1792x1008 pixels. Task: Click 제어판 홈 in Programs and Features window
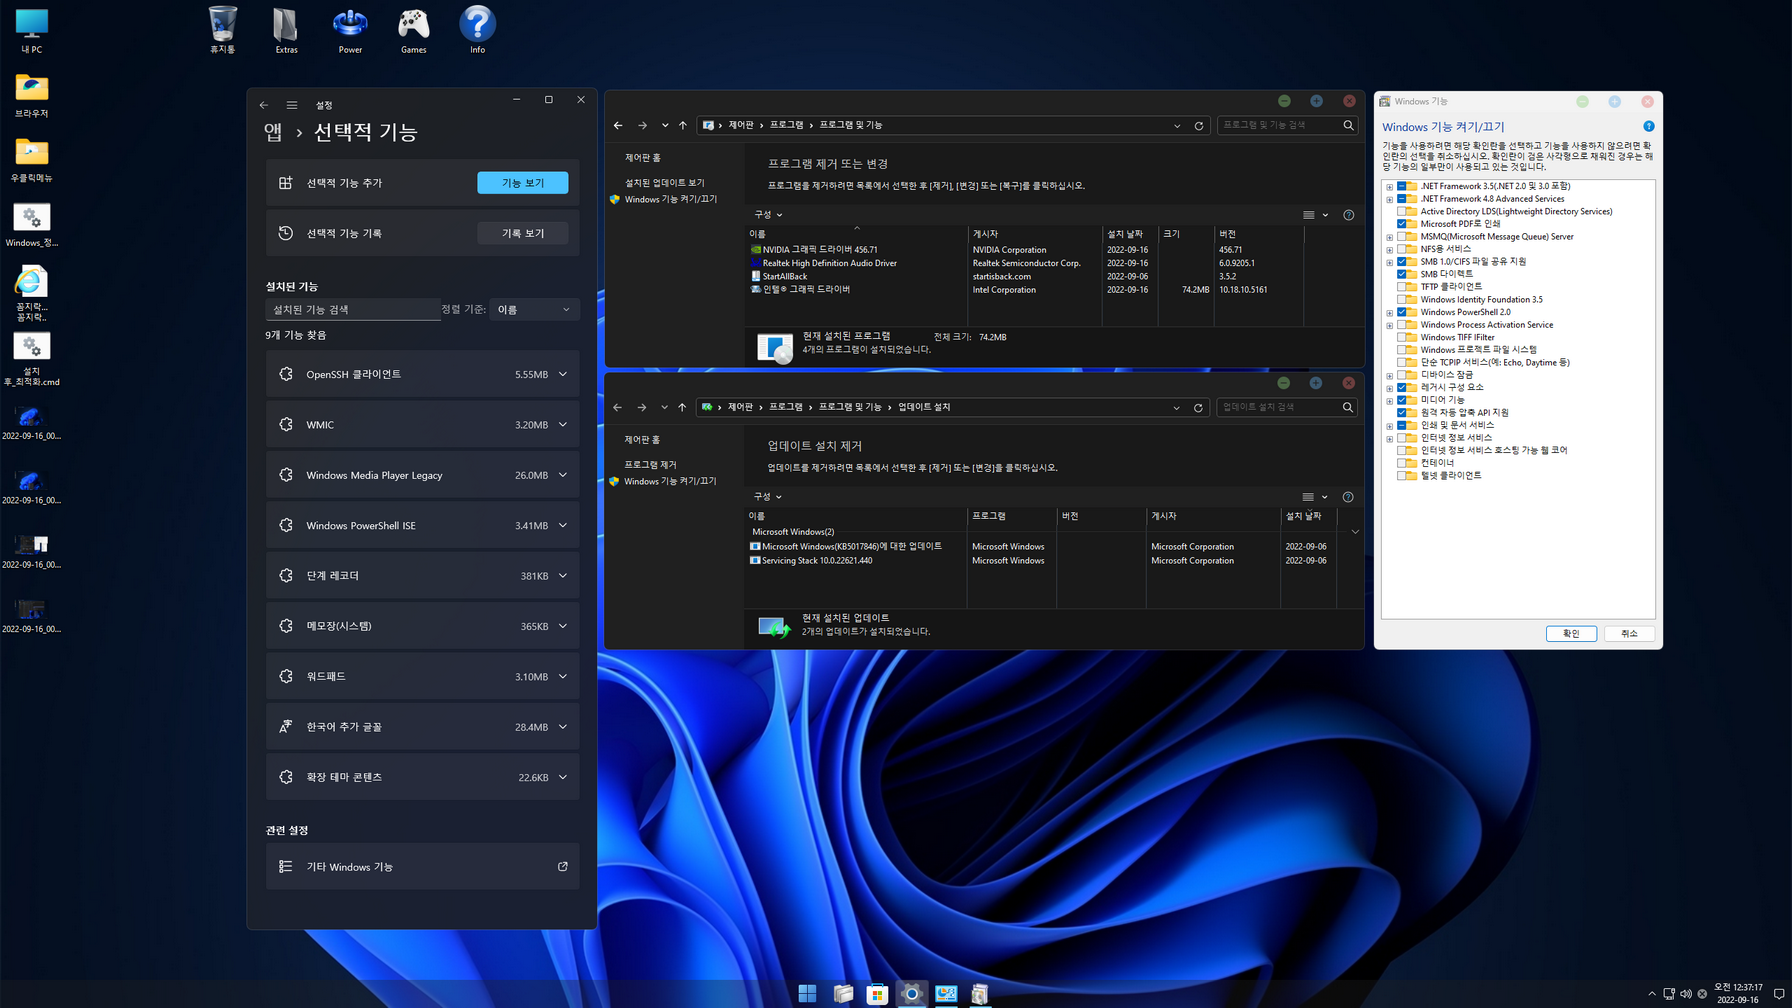point(643,158)
